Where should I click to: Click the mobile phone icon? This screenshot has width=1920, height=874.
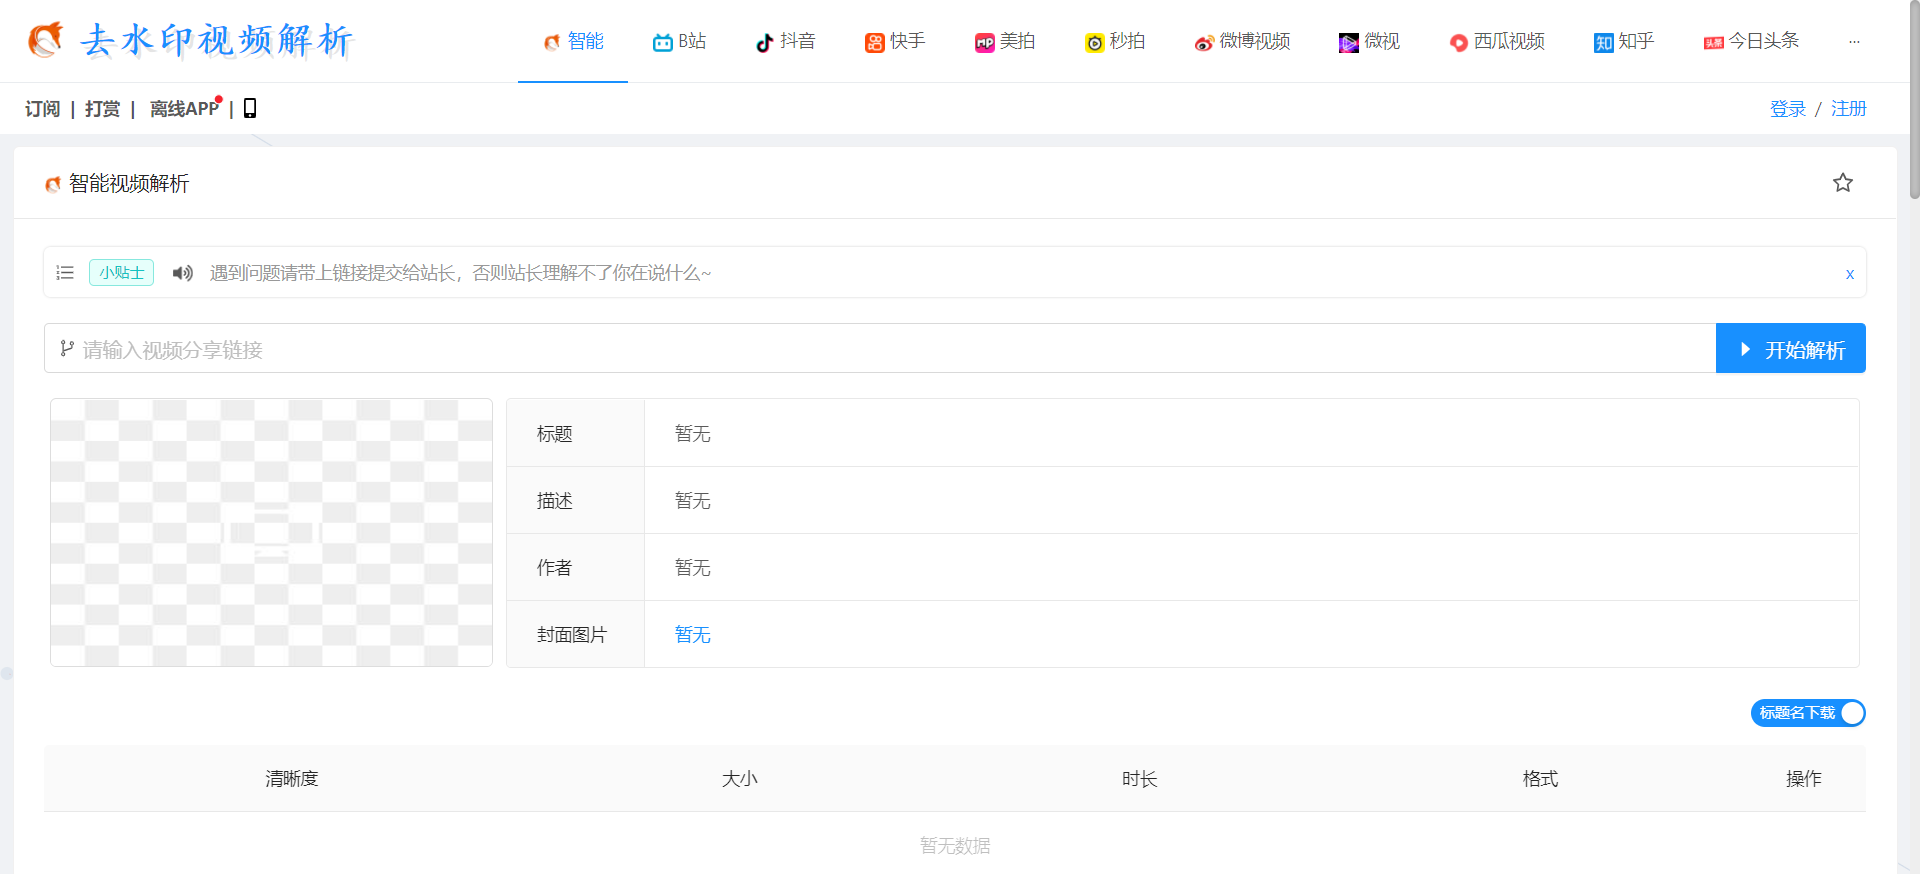click(250, 108)
